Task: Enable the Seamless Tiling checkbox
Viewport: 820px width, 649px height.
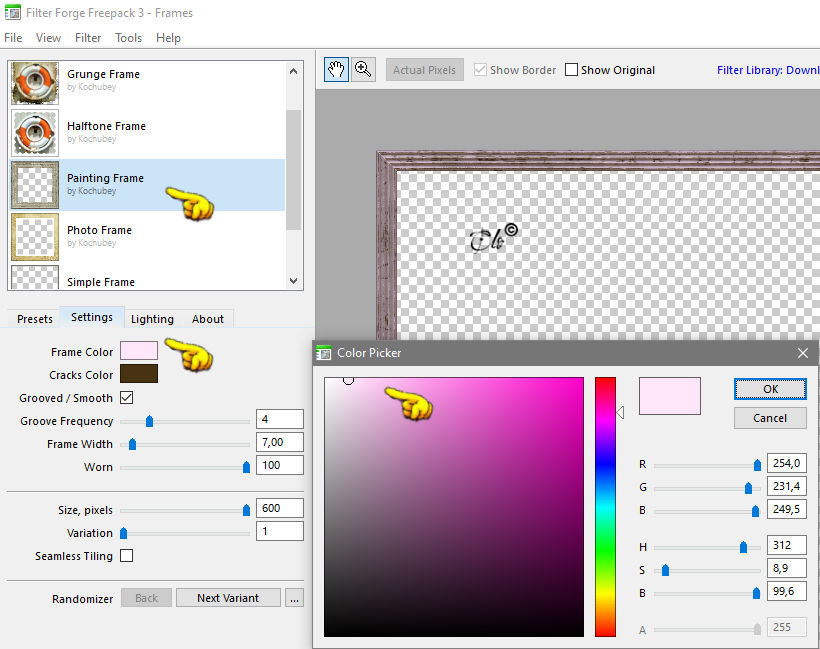Action: pyautogui.click(x=127, y=556)
